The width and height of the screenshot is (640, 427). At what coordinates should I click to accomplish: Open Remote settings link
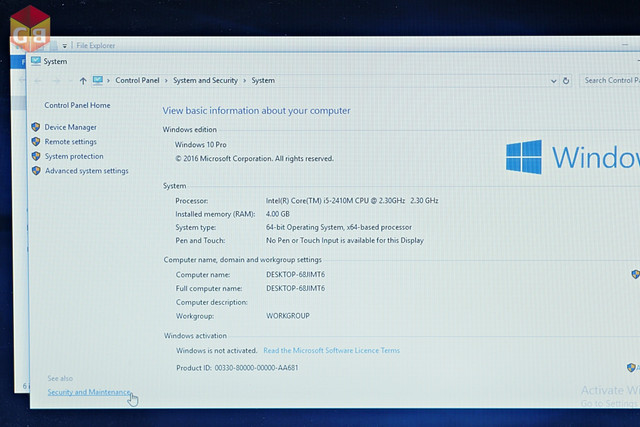click(x=70, y=142)
